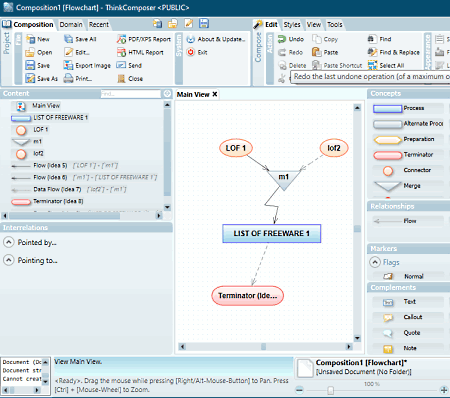450x398 pixels.
Task: Select Flow (Idea 5) in Content list
Action: [x=65, y=166]
